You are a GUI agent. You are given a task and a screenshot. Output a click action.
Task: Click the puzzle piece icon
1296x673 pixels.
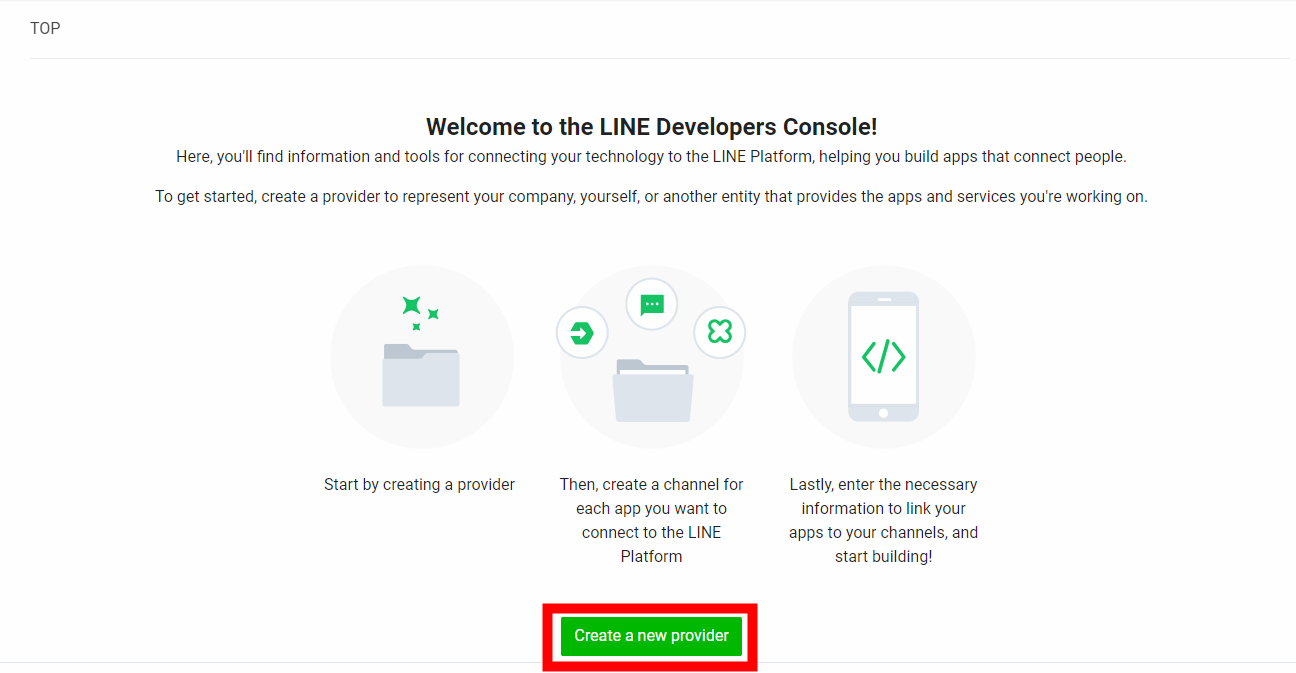(719, 332)
